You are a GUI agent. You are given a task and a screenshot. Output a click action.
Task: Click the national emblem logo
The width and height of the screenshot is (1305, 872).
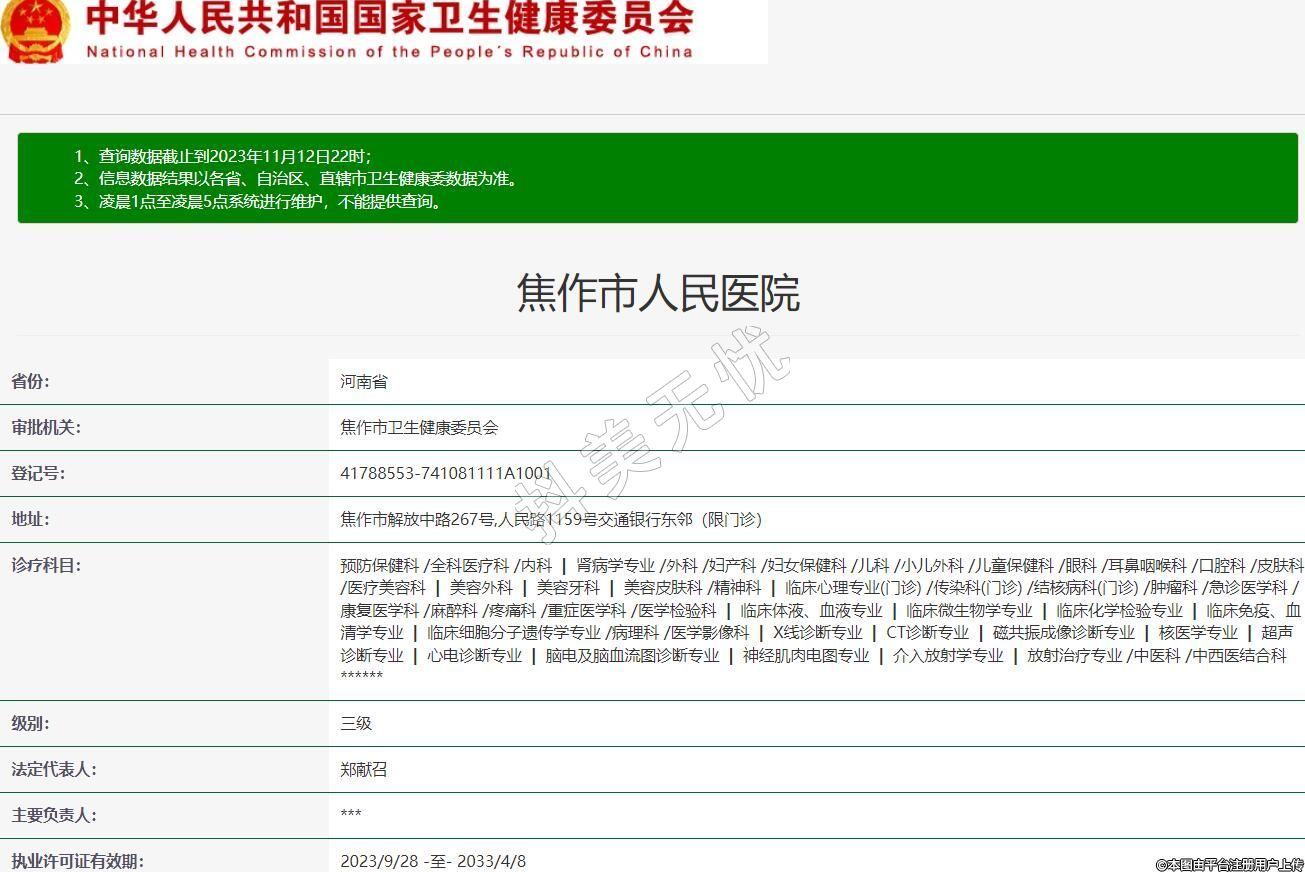click(36, 28)
